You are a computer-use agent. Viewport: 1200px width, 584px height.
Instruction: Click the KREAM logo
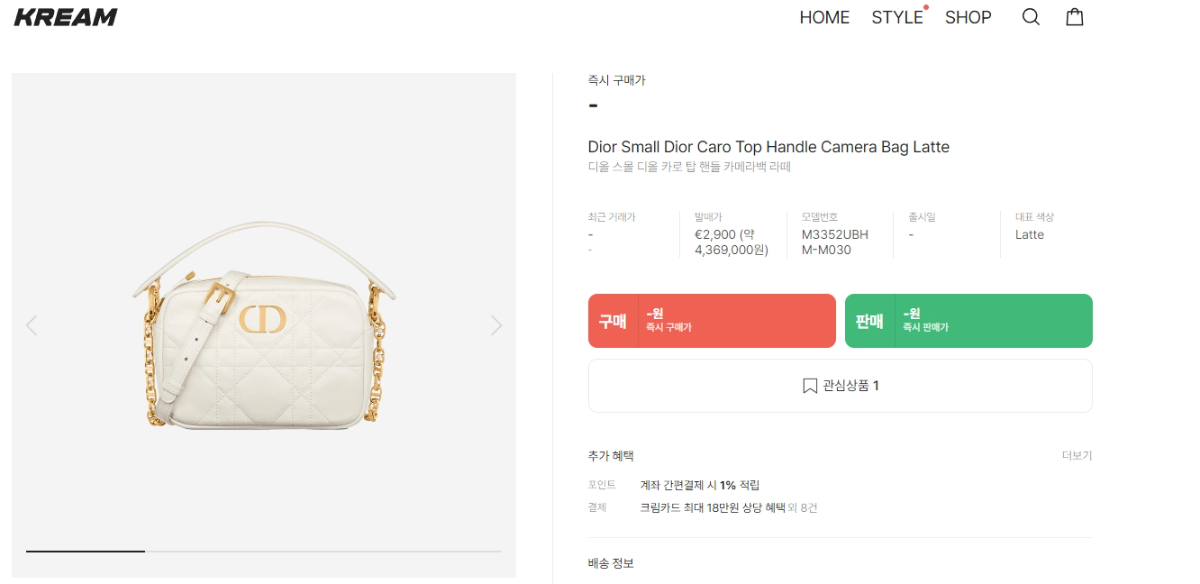pos(66,17)
